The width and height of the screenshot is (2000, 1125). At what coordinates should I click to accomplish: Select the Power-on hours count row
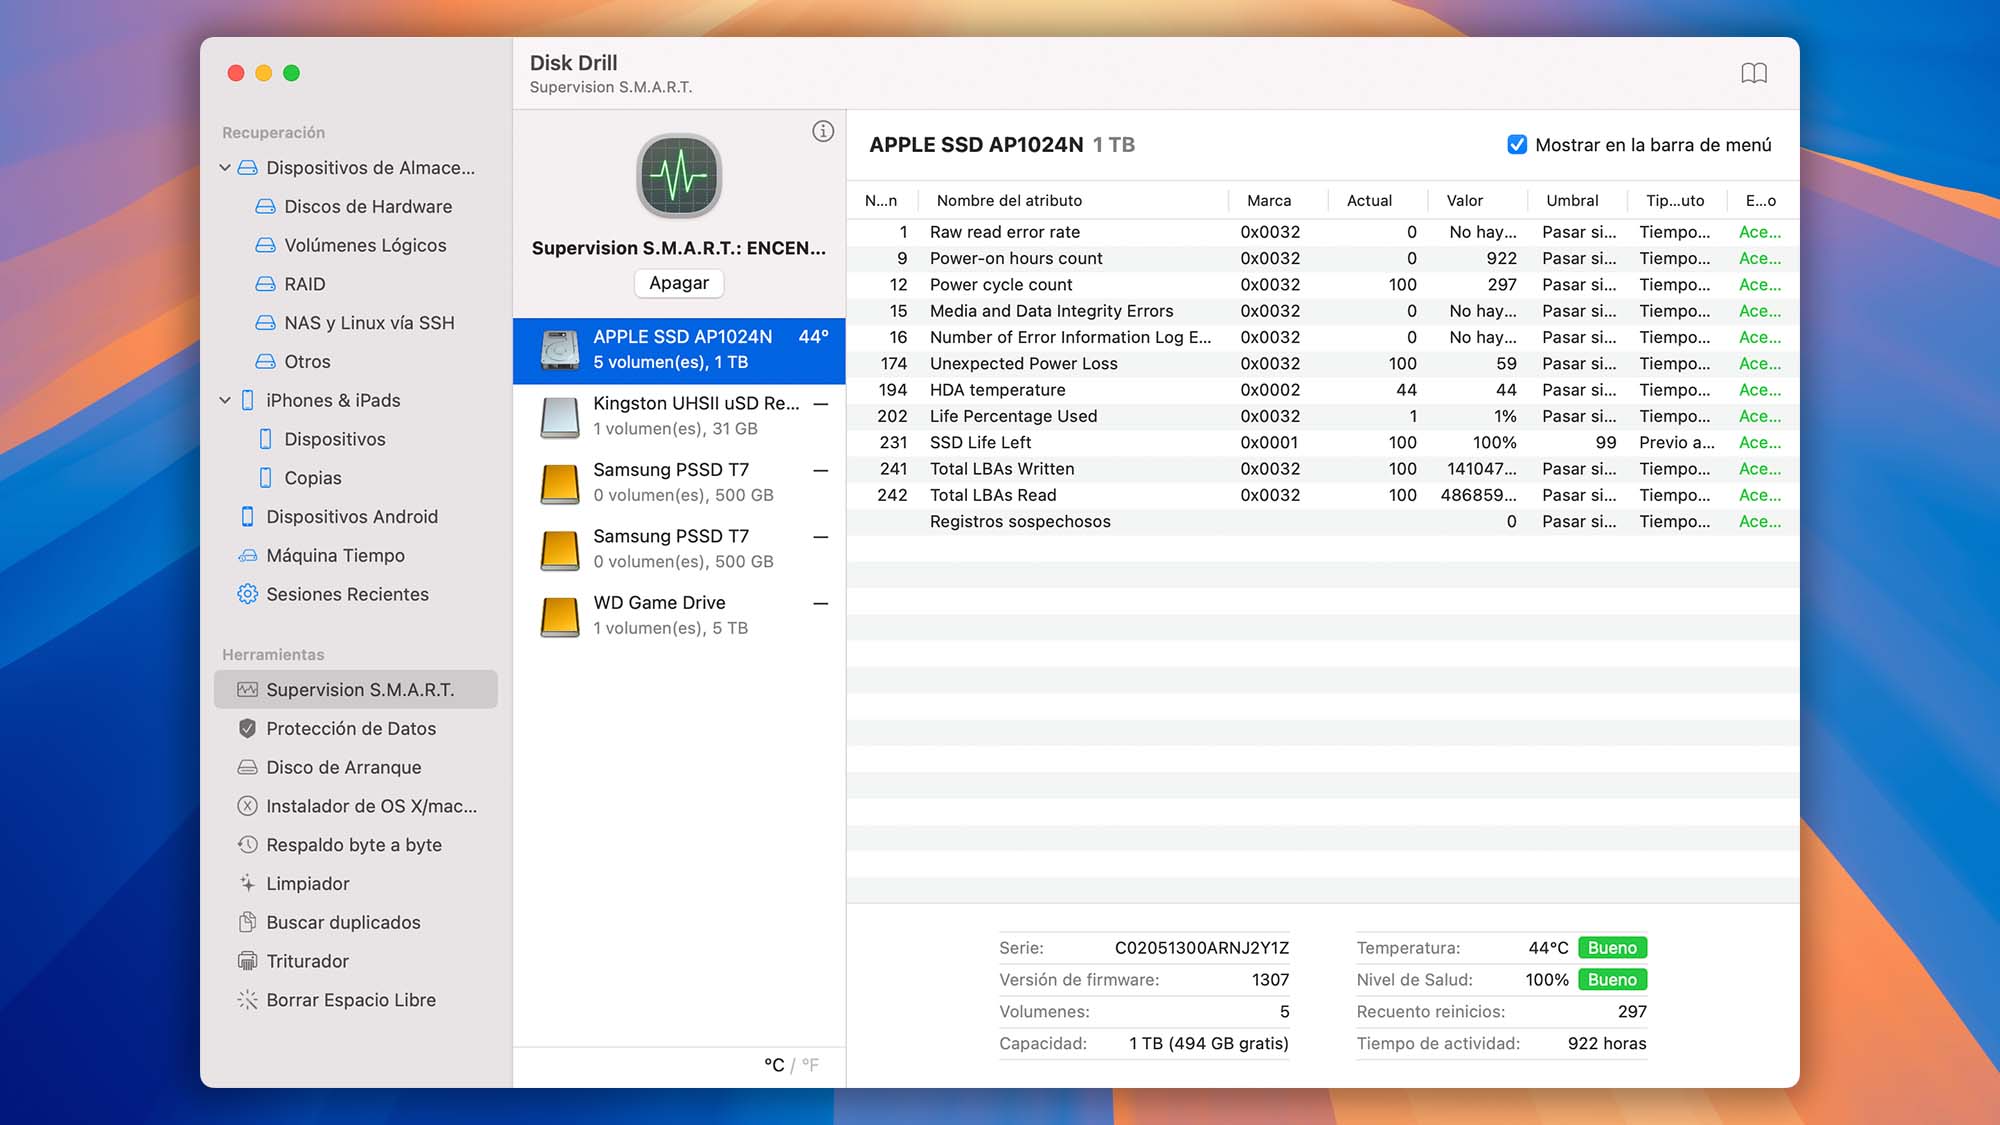pos(1322,258)
